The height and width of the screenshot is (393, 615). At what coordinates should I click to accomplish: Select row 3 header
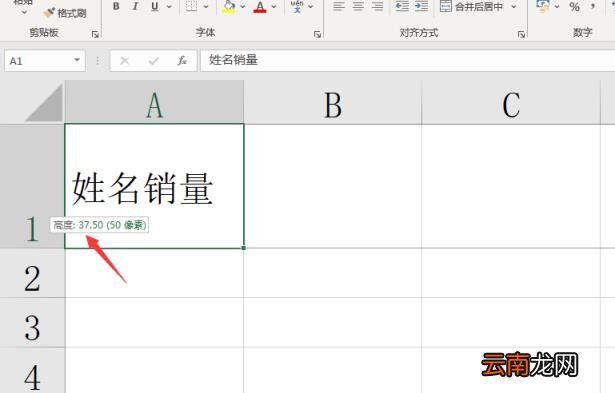[32, 322]
